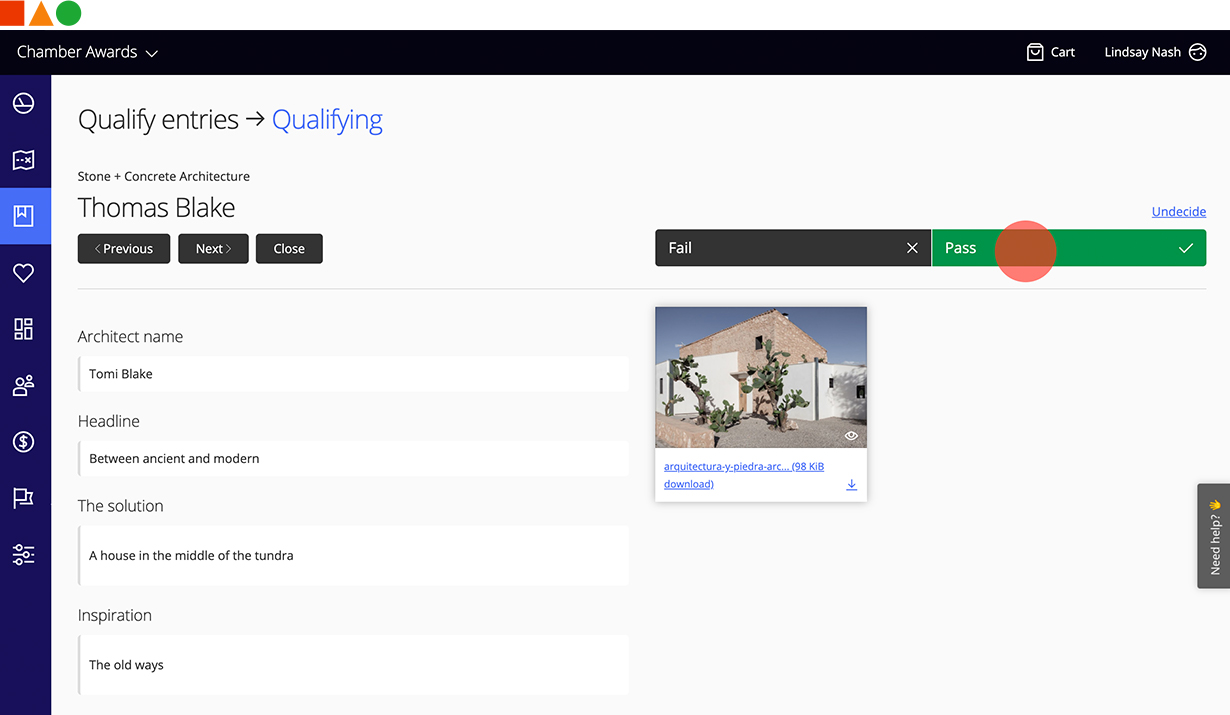Open the heart icon in sidebar
The height and width of the screenshot is (715, 1230).
click(23, 273)
